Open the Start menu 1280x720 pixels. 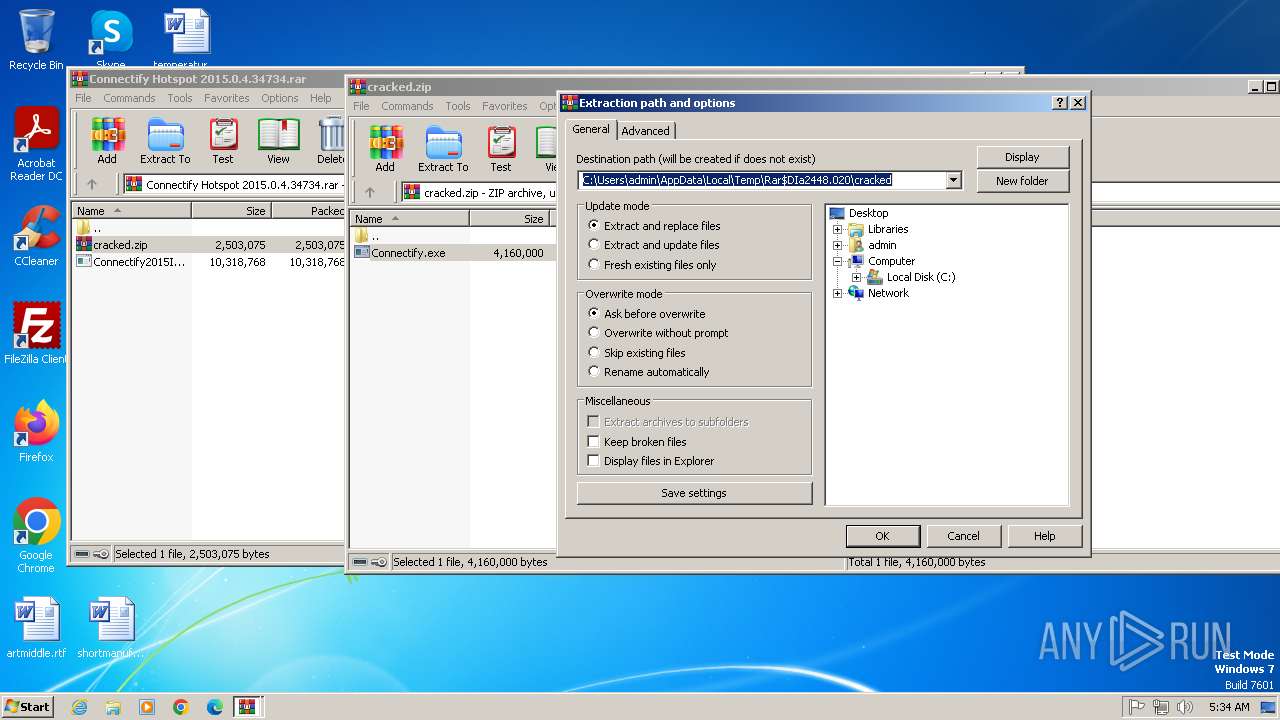(27, 707)
